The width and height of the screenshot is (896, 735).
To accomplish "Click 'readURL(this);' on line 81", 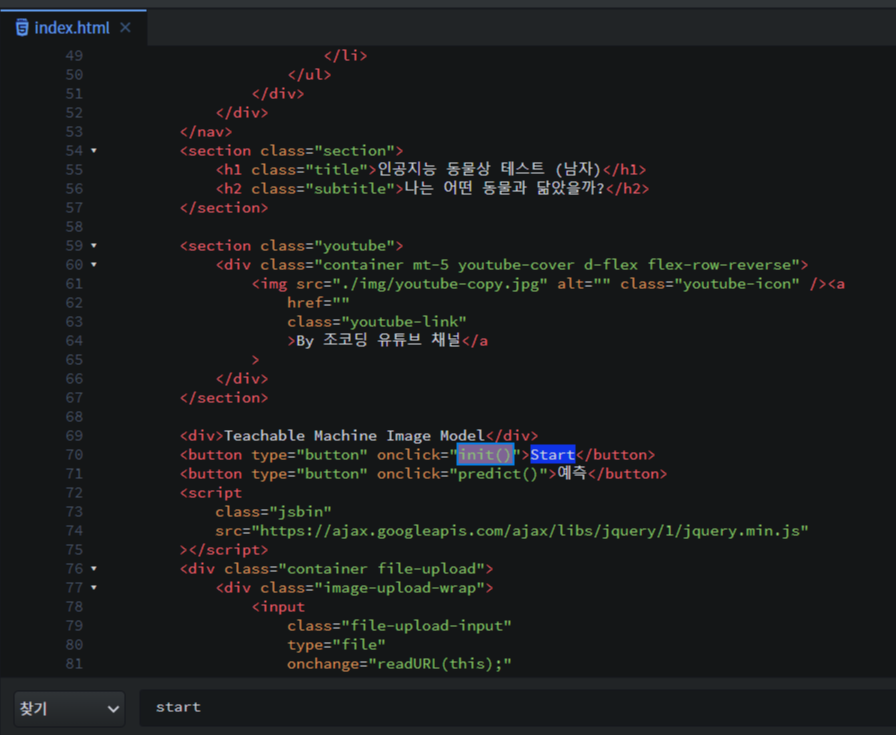I will pos(440,664).
